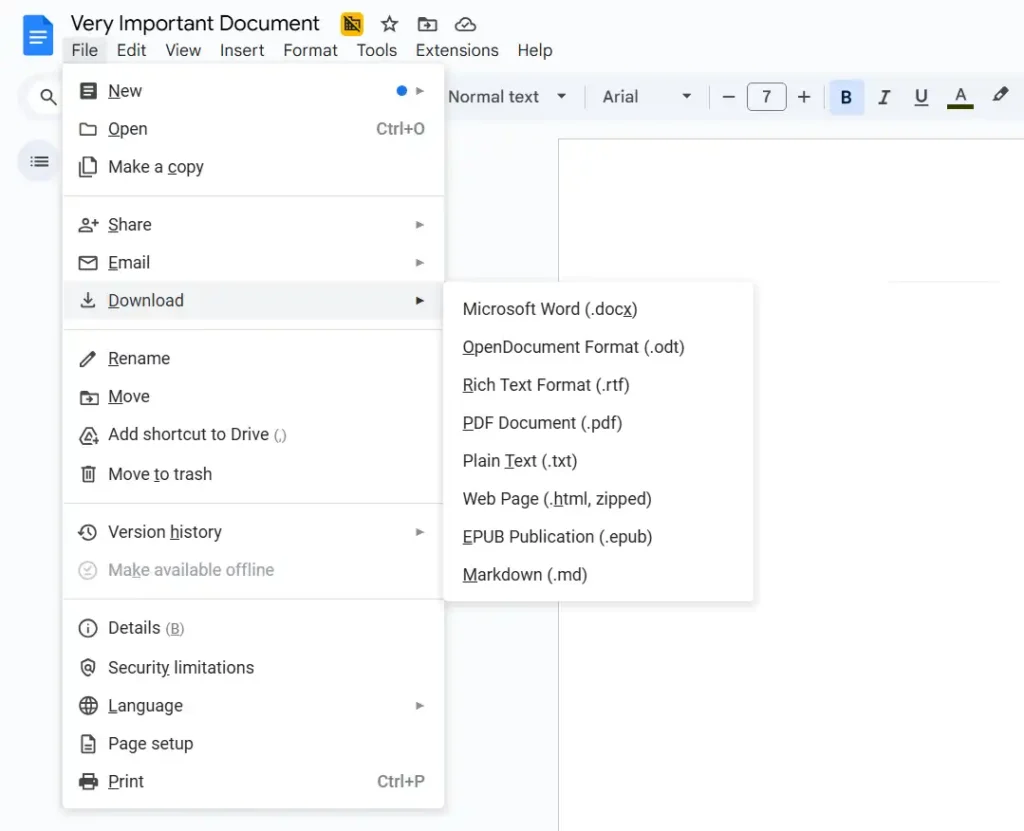
Task: Click the font size input field
Action: coord(766,97)
